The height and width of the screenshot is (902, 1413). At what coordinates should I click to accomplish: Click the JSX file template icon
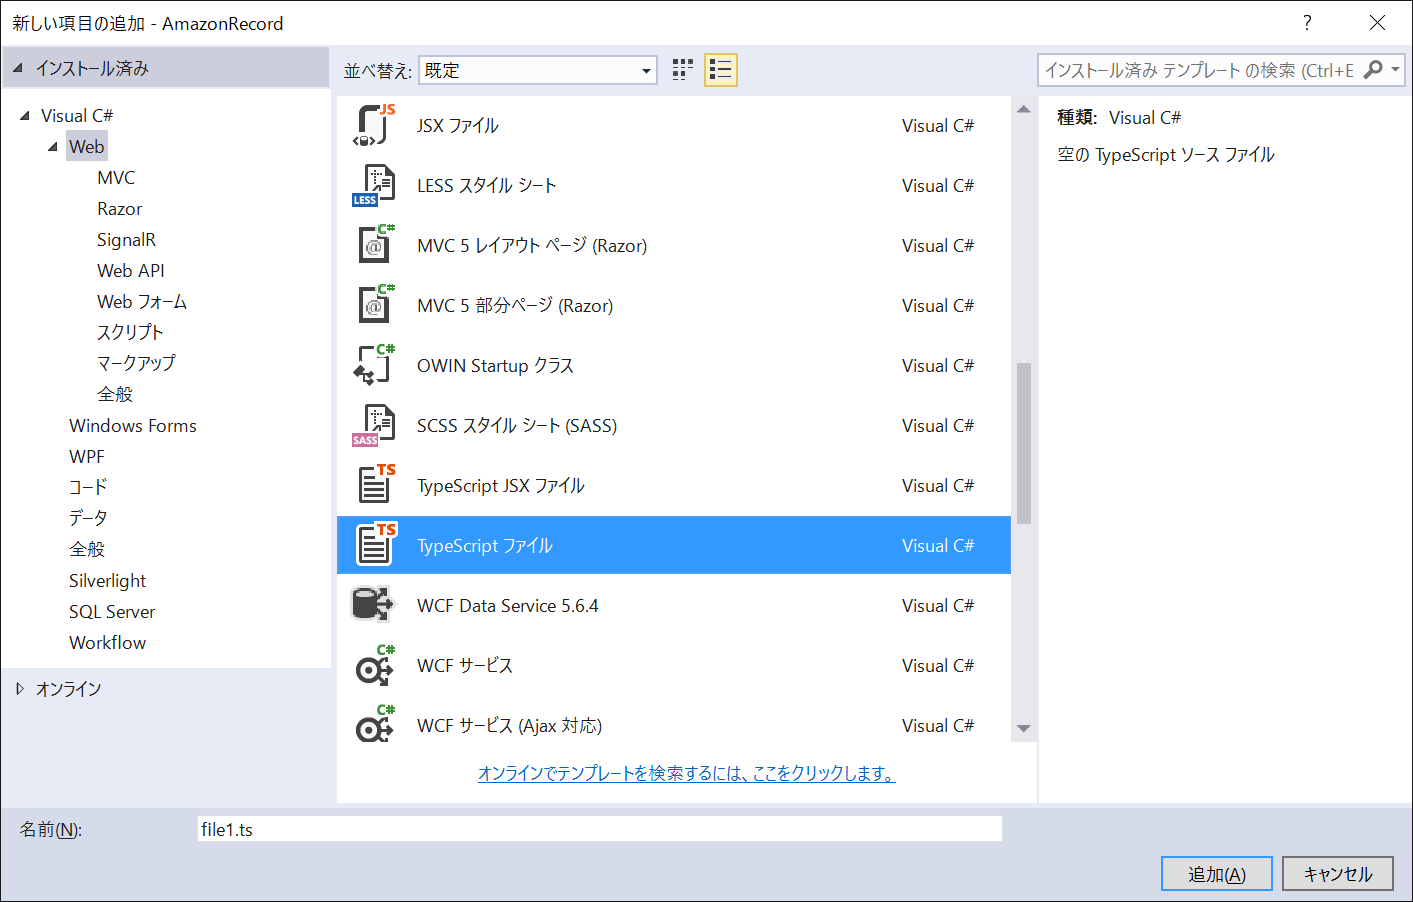[374, 125]
